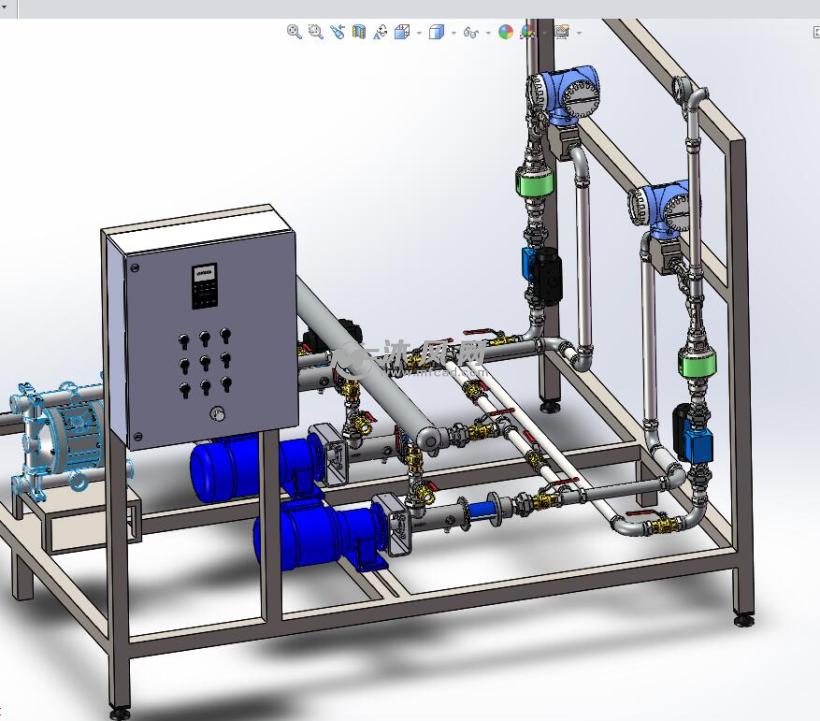Click the Apply Scene icon
Viewport: 820px width, 721px height.
click(525, 32)
